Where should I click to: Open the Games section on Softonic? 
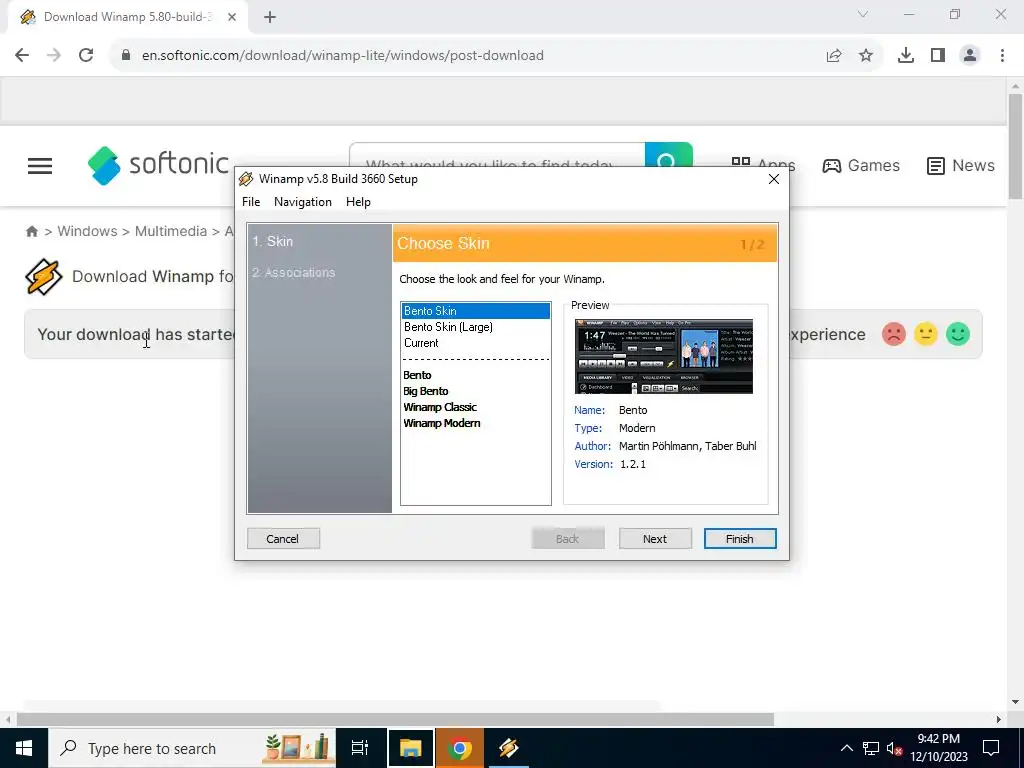861,165
